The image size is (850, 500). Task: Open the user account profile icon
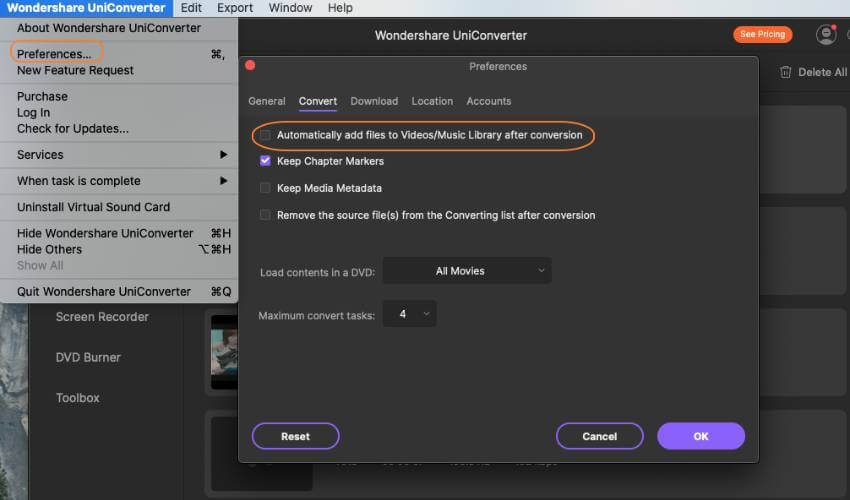pos(826,35)
